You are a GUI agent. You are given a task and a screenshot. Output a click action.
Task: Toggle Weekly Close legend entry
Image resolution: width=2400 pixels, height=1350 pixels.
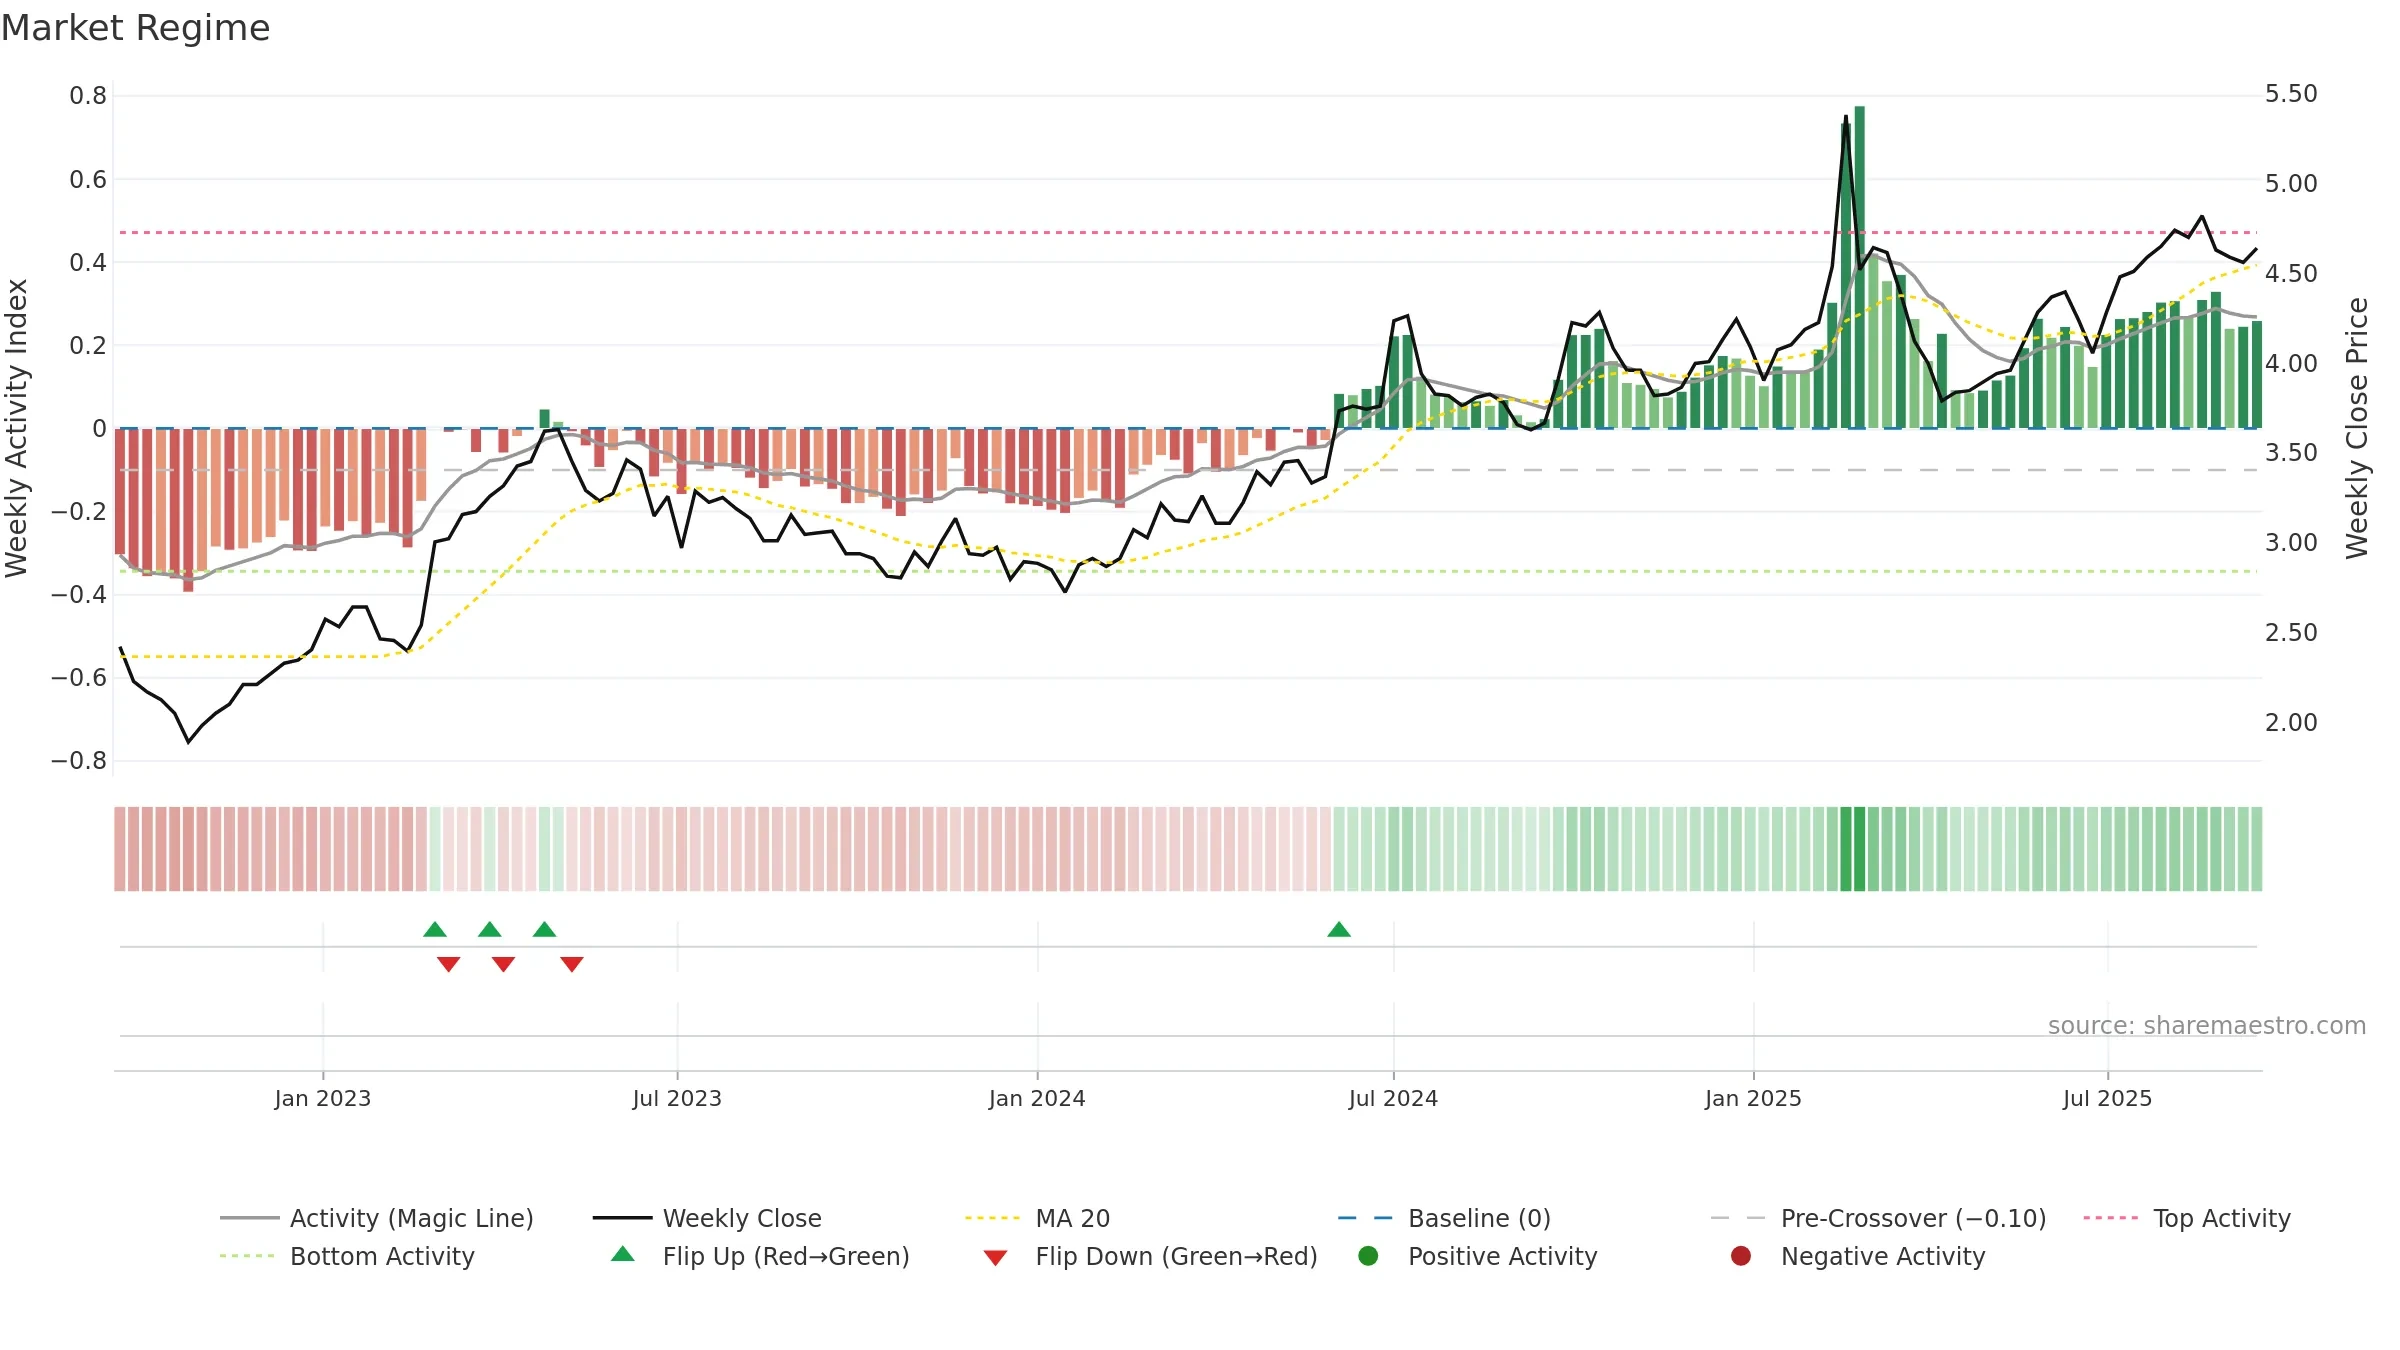(707, 1218)
